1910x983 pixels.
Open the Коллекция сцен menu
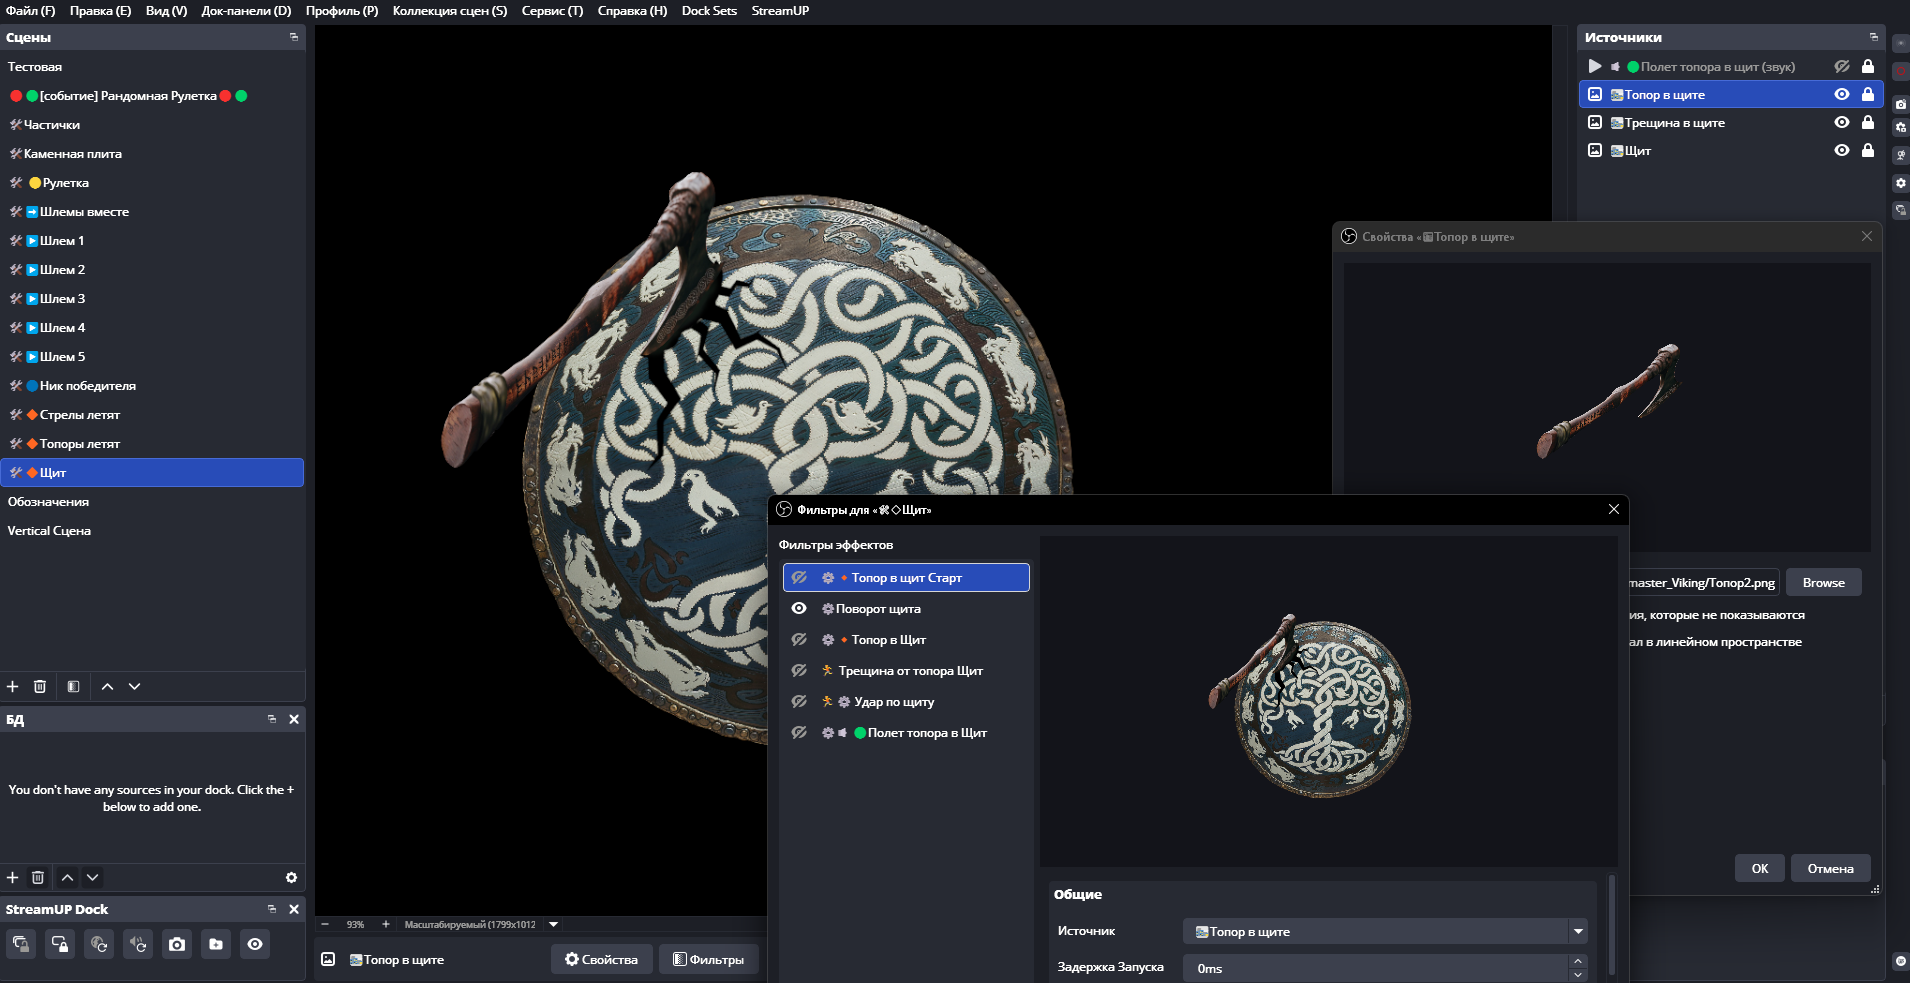pyautogui.click(x=449, y=11)
